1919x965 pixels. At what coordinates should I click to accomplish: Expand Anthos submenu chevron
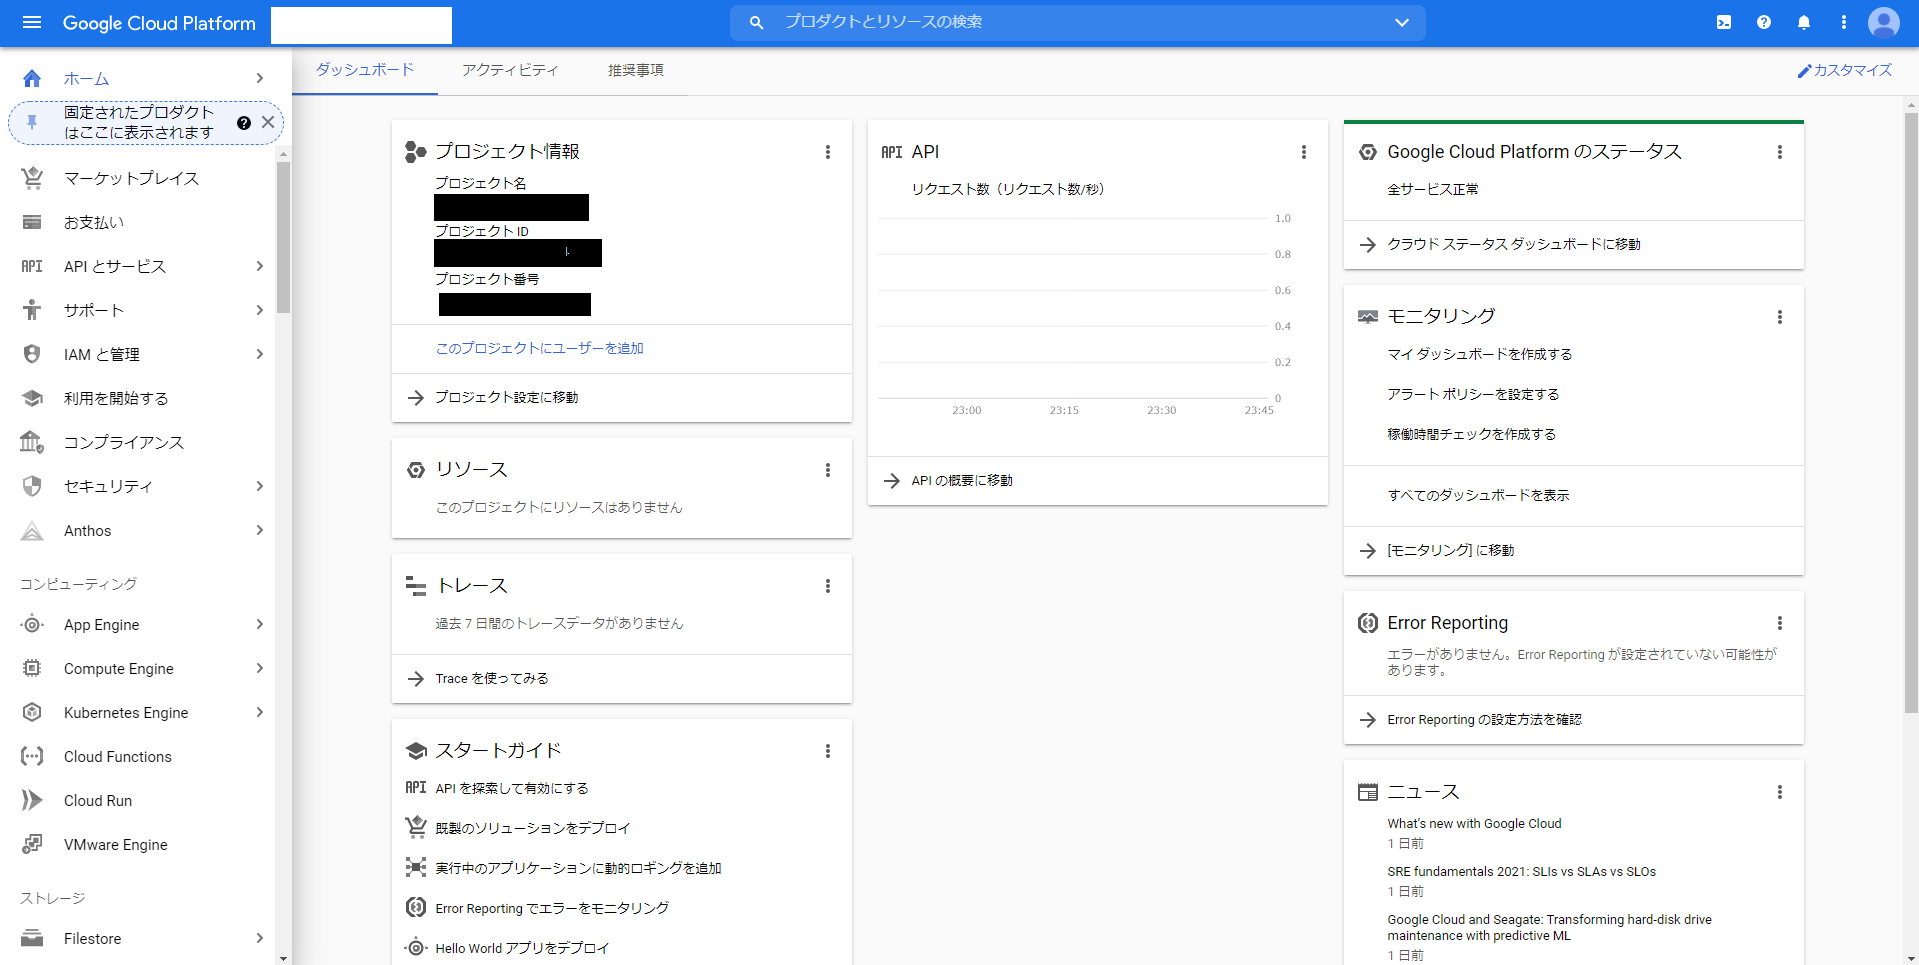point(260,530)
